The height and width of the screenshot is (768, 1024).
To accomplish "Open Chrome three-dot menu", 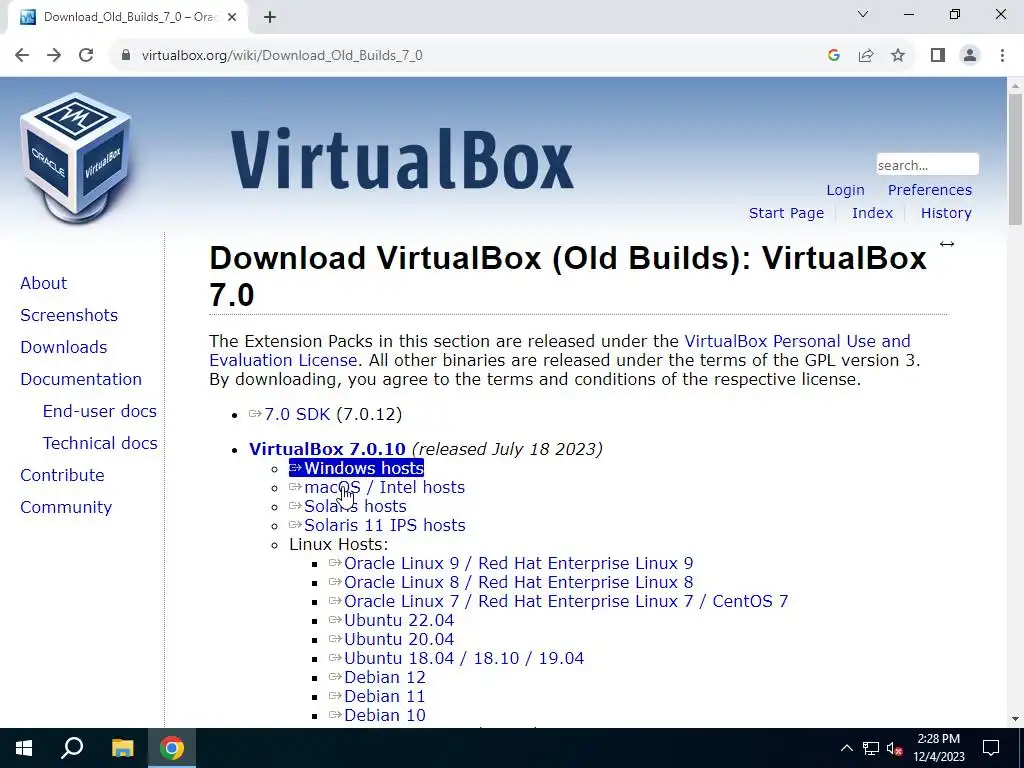I will click(1002, 56).
